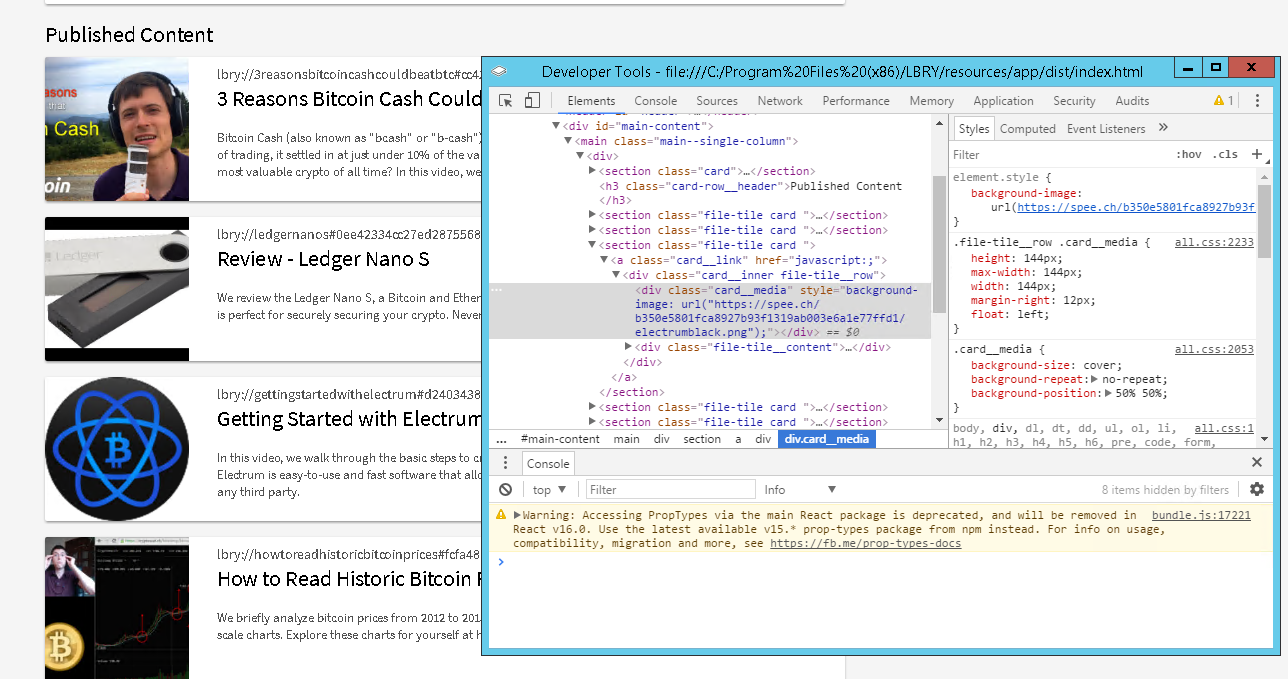Select the section breadcrumb item
The image size is (1288, 679).
pyautogui.click(x=702, y=439)
